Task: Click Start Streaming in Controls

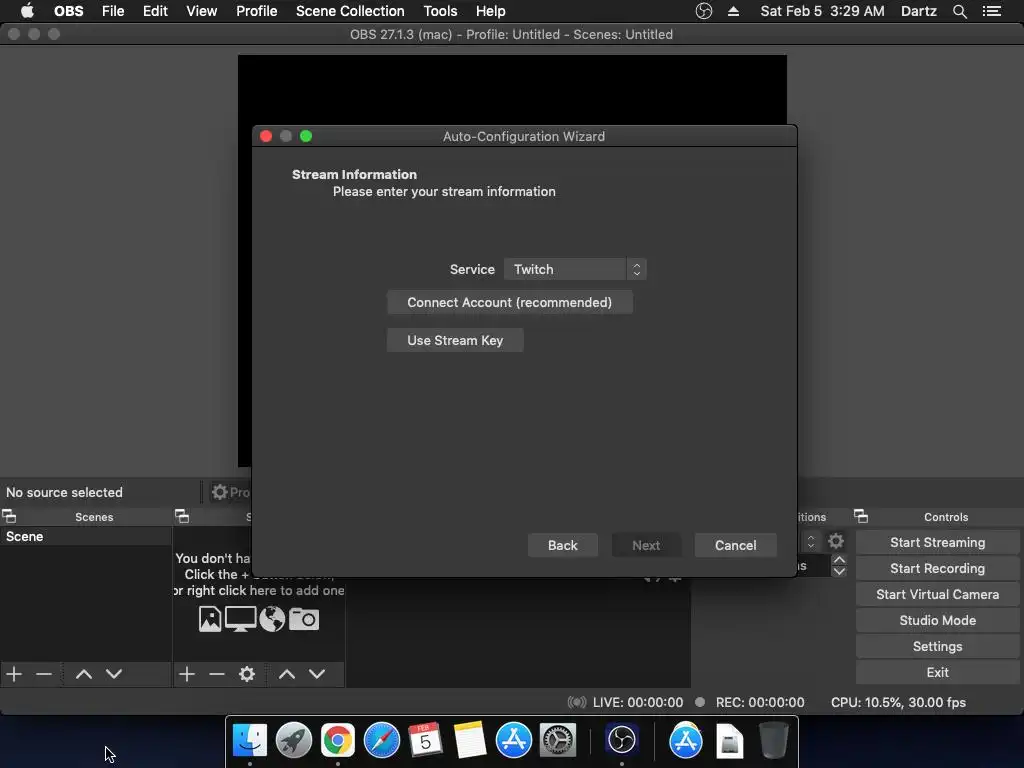Action: (937, 542)
